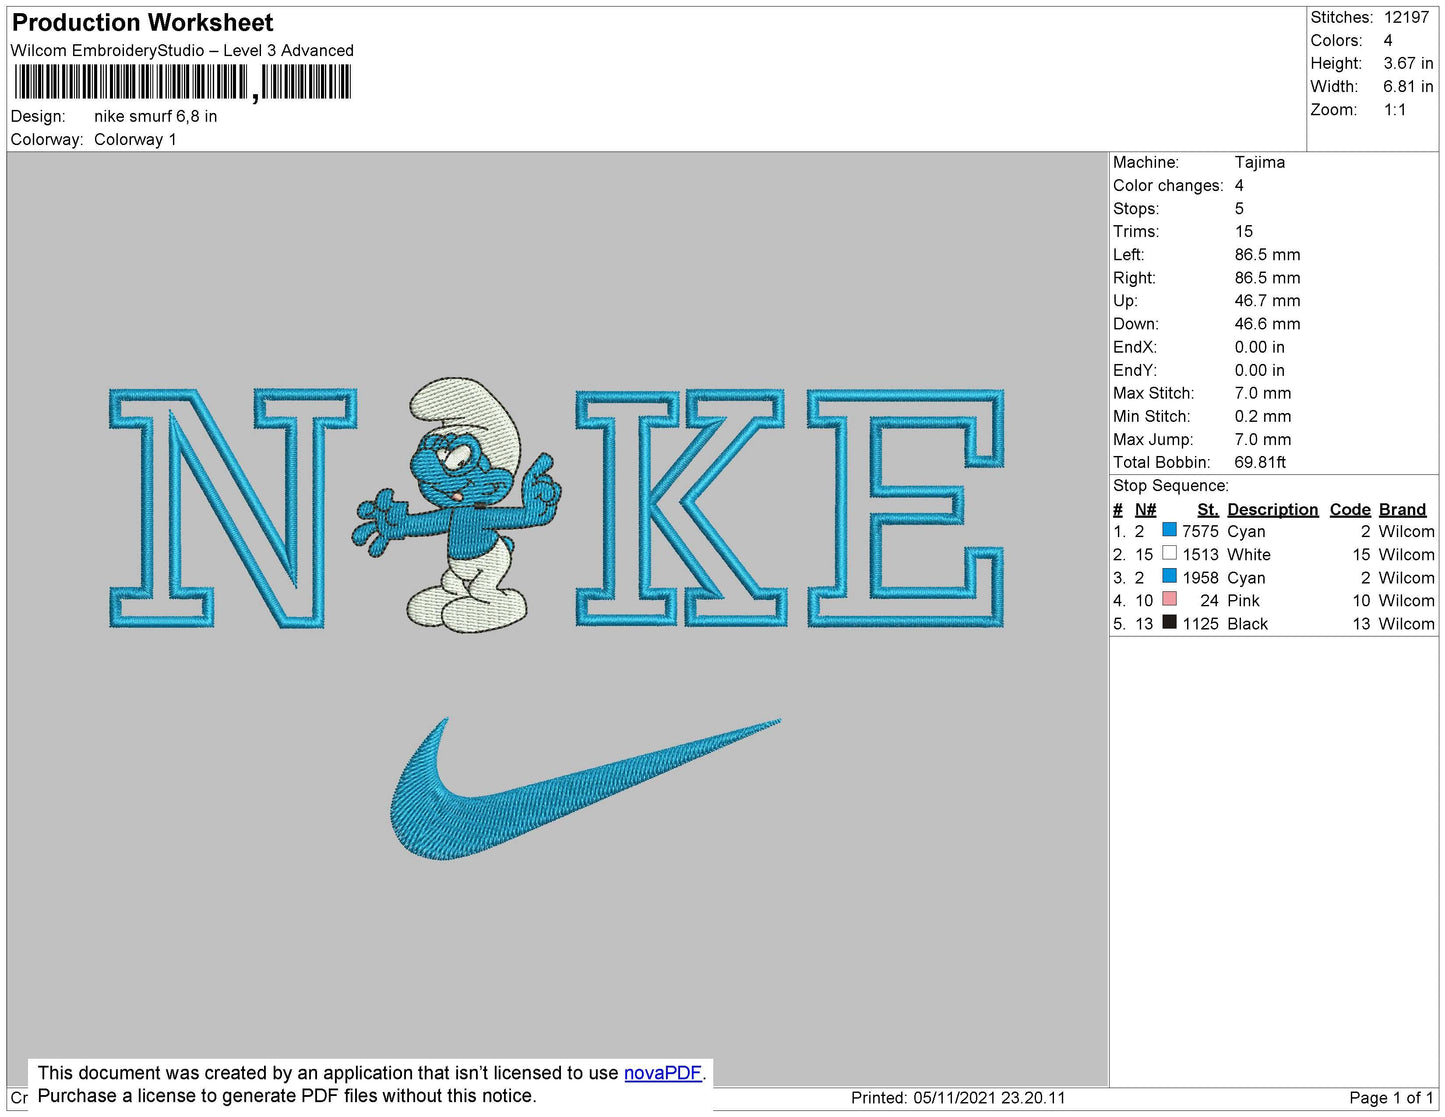Click the pink swatch for stop 4
1445x1117 pixels.
coord(1169,599)
